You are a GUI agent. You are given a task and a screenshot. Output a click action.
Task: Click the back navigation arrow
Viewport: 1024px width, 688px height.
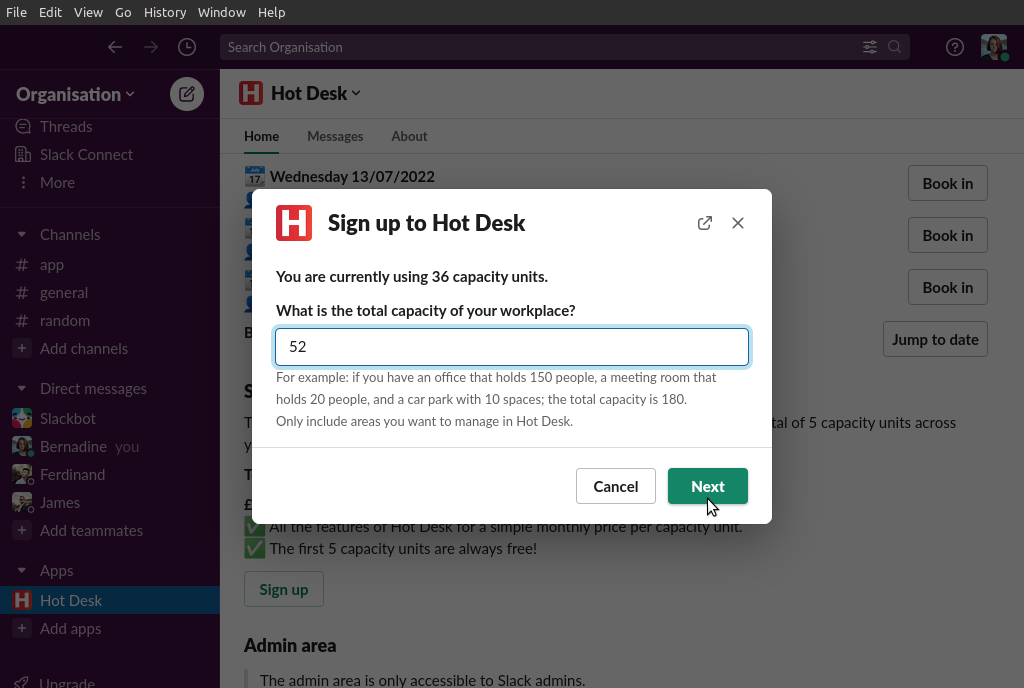pyautogui.click(x=115, y=47)
